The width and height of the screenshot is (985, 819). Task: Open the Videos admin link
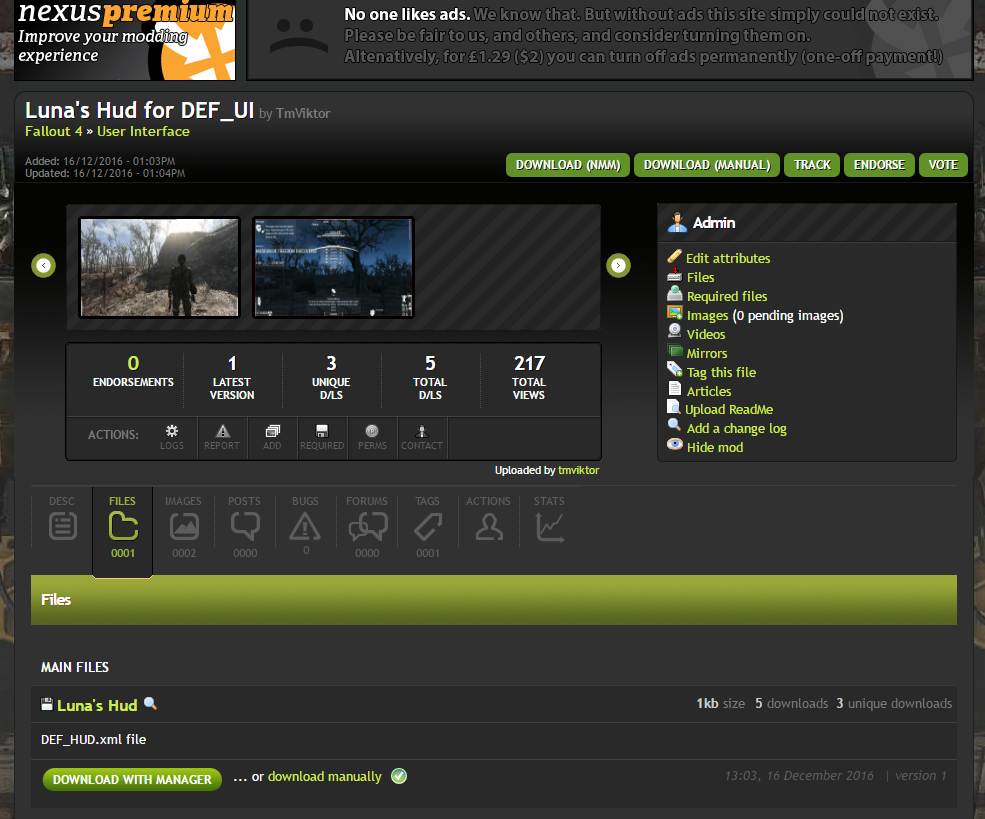click(705, 334)
